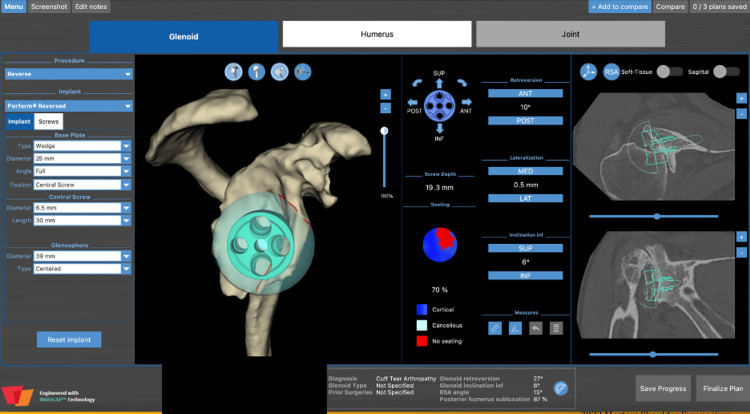
Task: Click the 3D axes view icon
Action: 588,72
